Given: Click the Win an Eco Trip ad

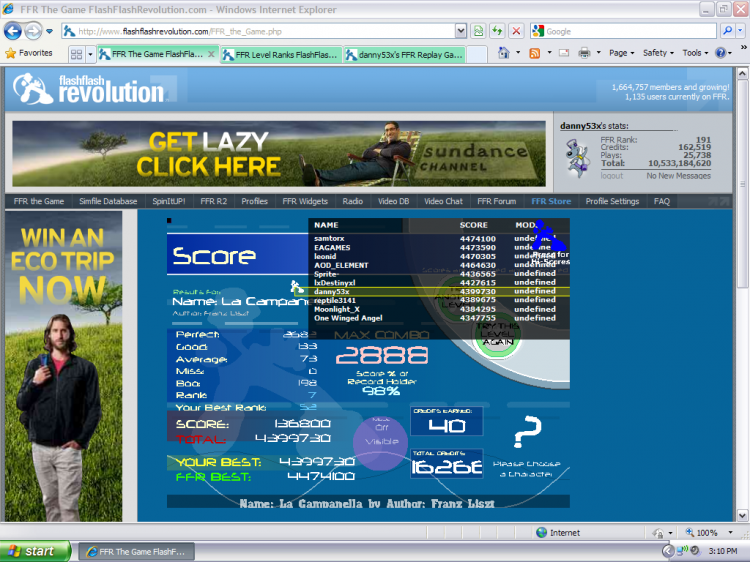Looking at the screenshot, I should point(63,366).
